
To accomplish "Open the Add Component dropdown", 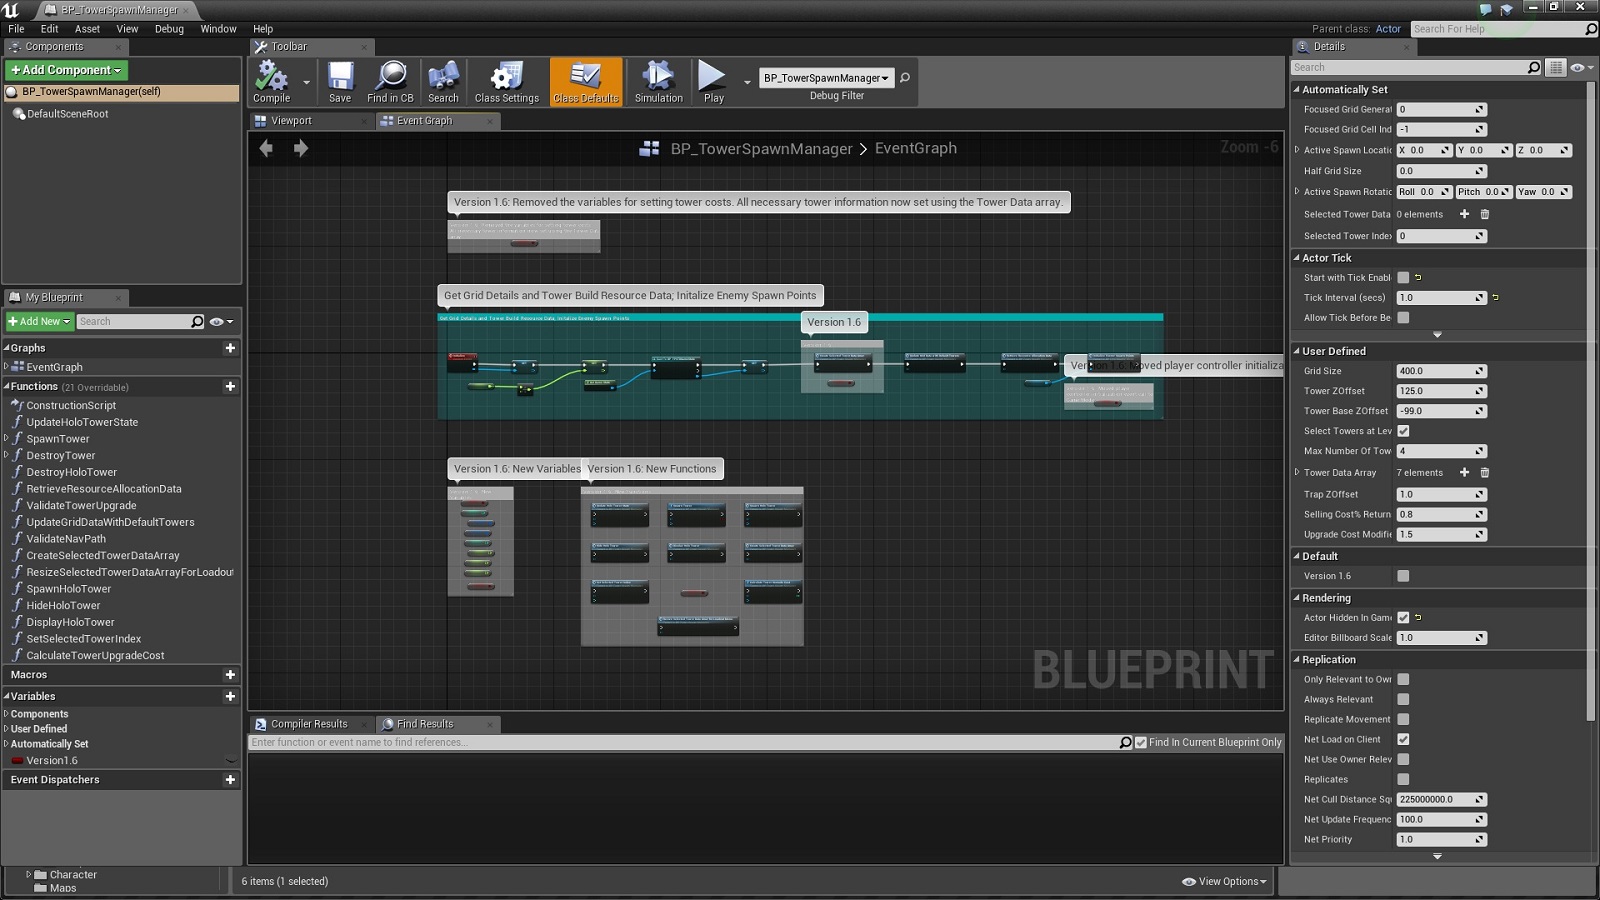I will point(66,70).
